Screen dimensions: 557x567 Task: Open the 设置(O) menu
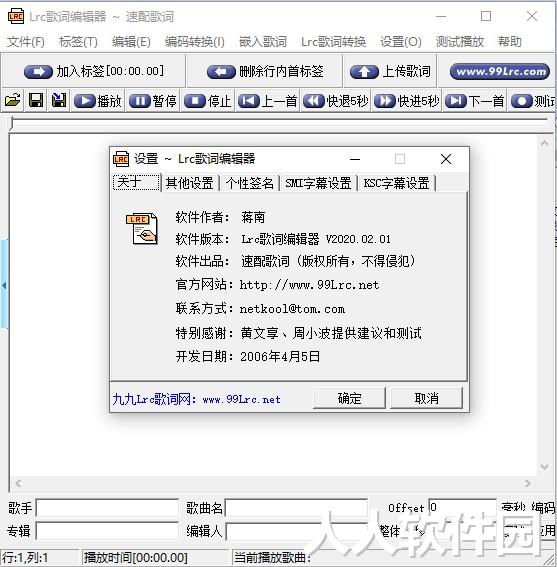tap(401, 42)
